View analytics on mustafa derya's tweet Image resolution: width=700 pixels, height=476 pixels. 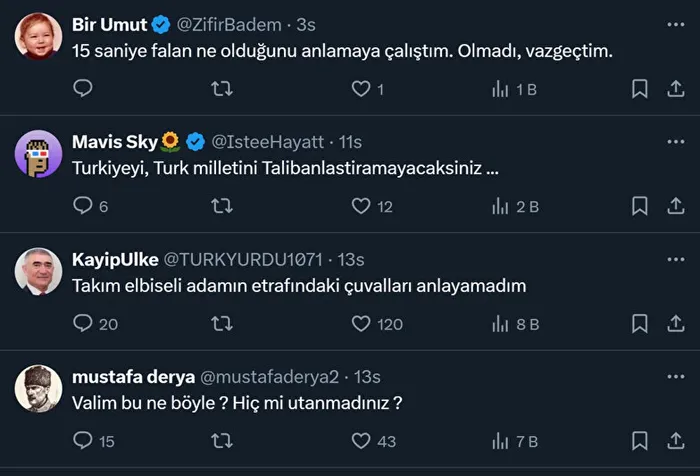click(x=502, y=441)
